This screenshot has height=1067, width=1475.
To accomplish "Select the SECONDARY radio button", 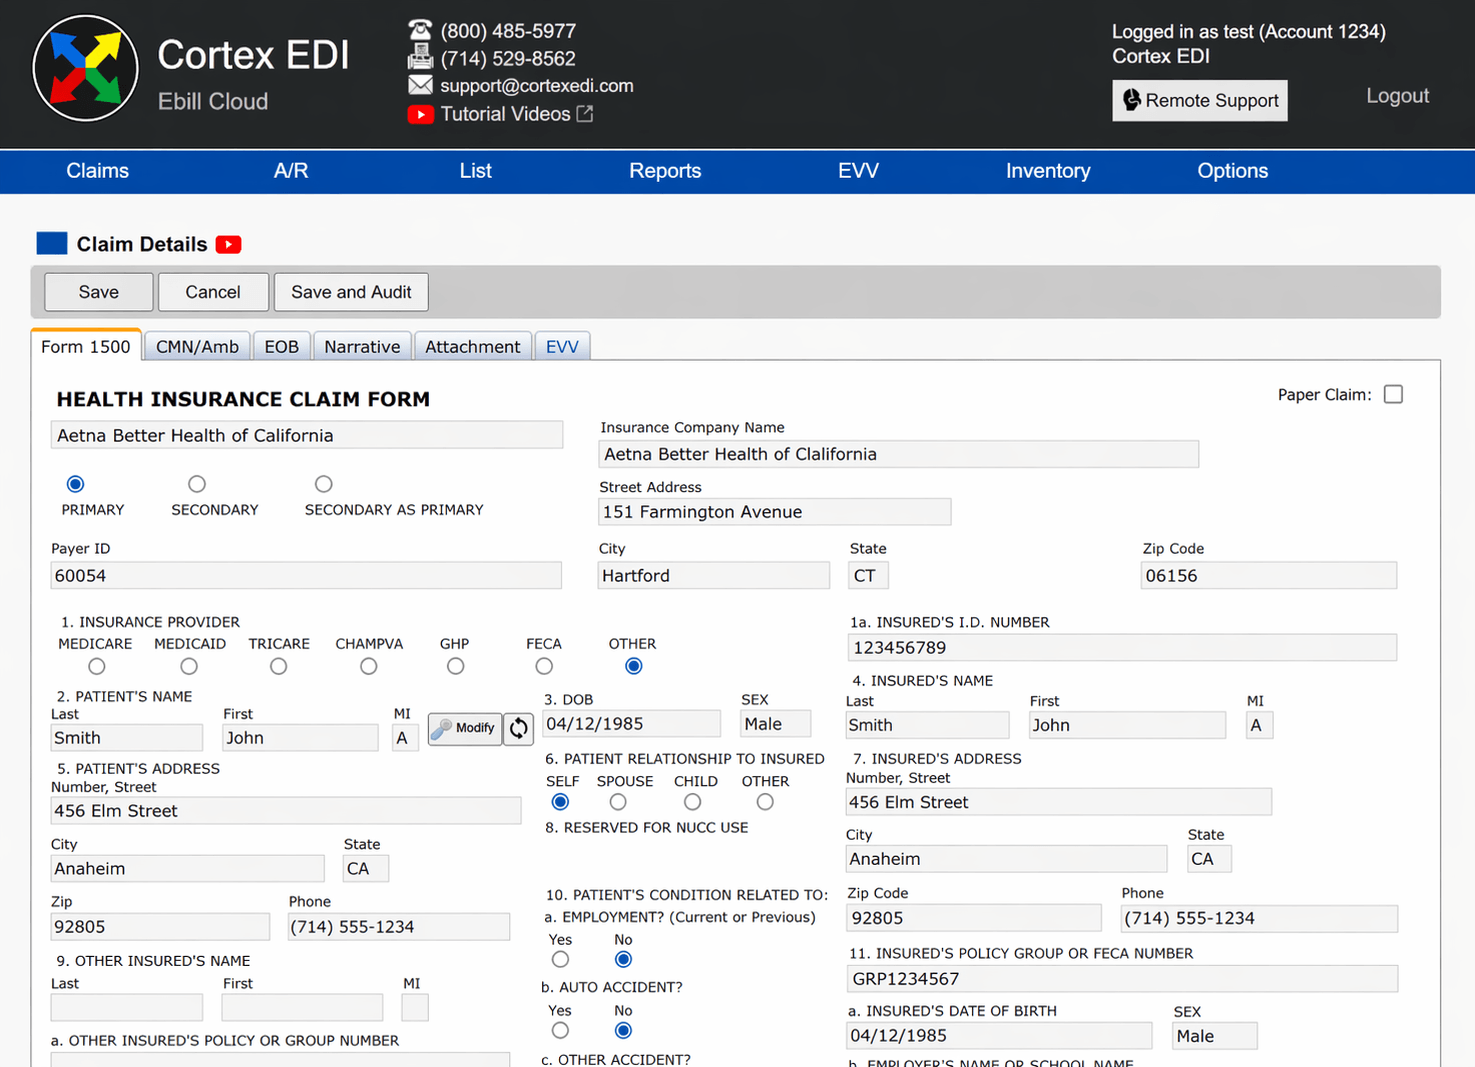I will tap(197, 484).
